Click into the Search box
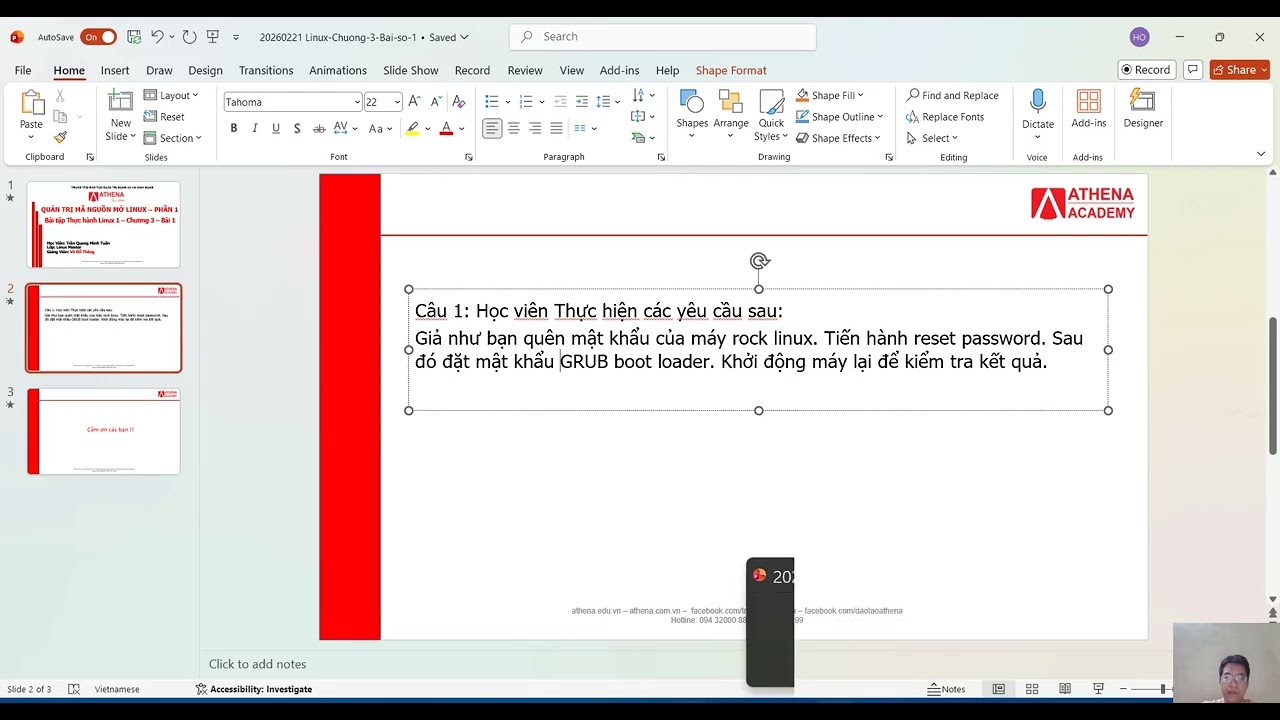Image resolution: width=1280 pixels, height=720 pixels. (663, 37)
